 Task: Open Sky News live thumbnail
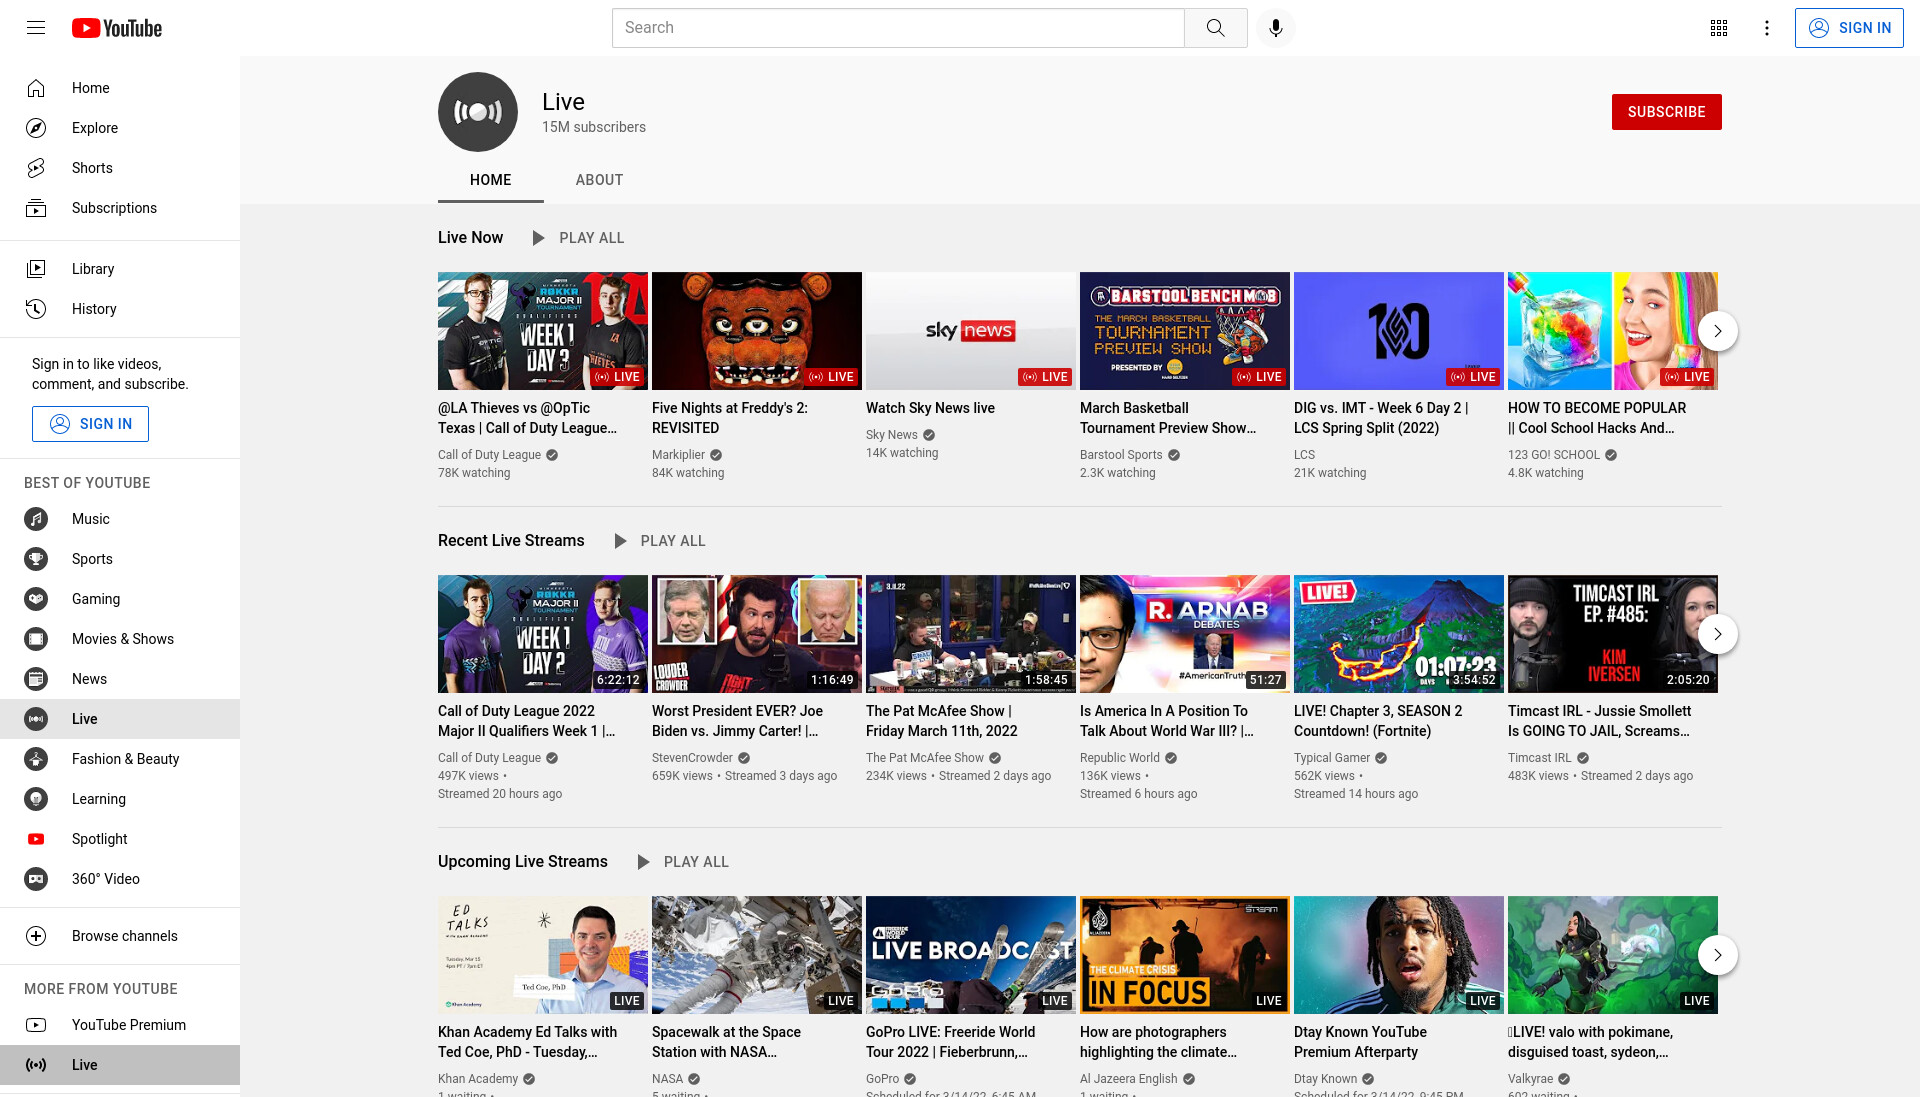[971, 331]
